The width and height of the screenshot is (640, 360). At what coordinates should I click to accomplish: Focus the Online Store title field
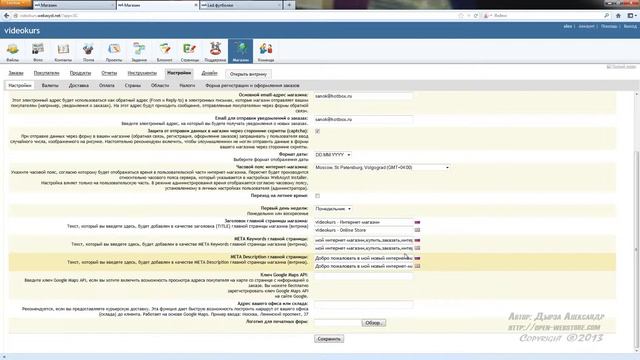pyautogui.click(x=363, y=230)
